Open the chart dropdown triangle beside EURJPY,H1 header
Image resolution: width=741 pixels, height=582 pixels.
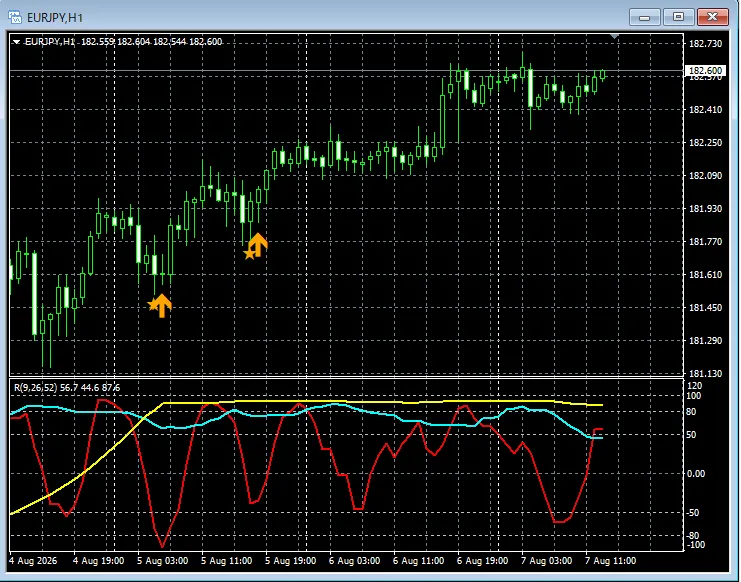point(17,42)
